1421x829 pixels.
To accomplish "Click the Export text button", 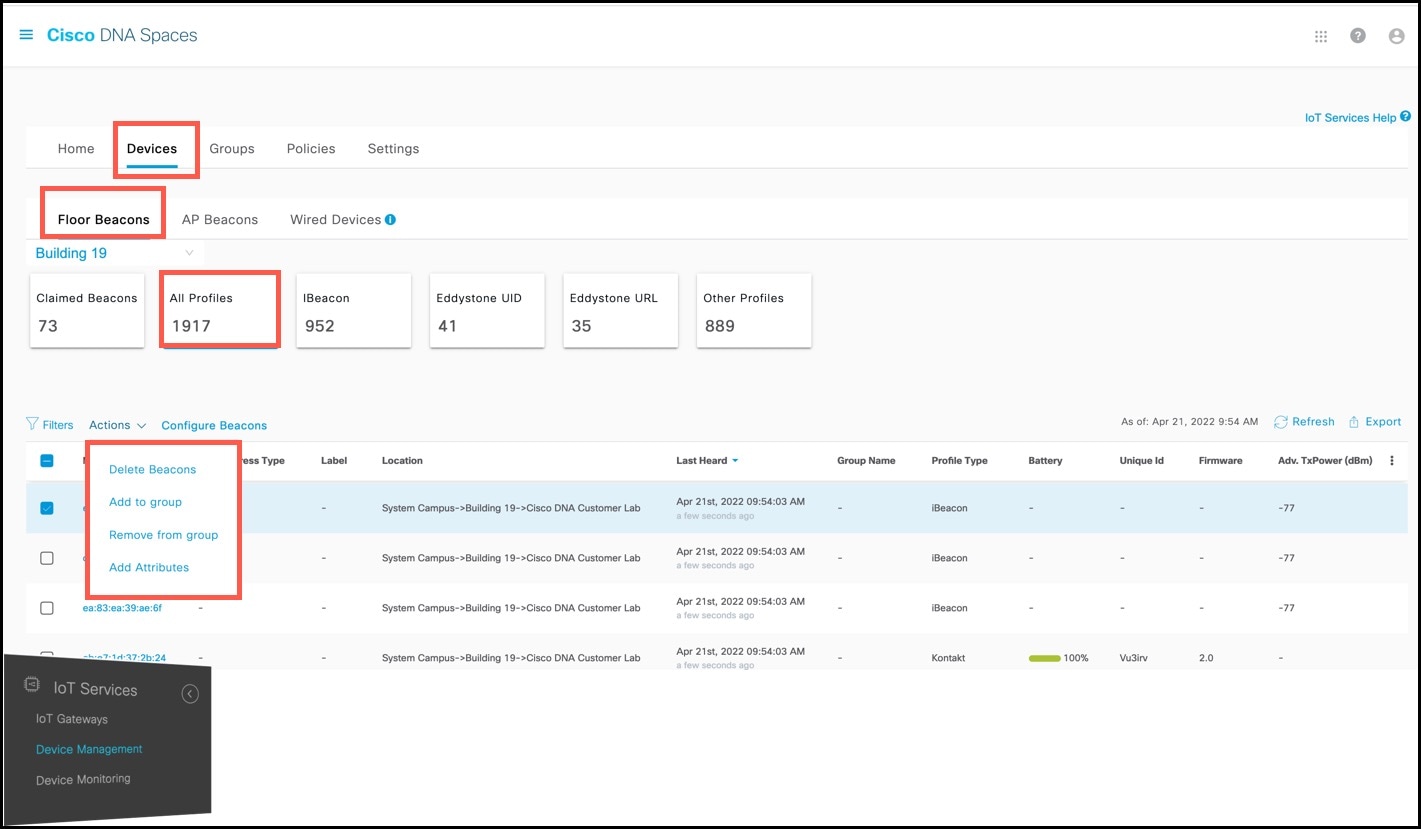I will tap(1383, 422).
